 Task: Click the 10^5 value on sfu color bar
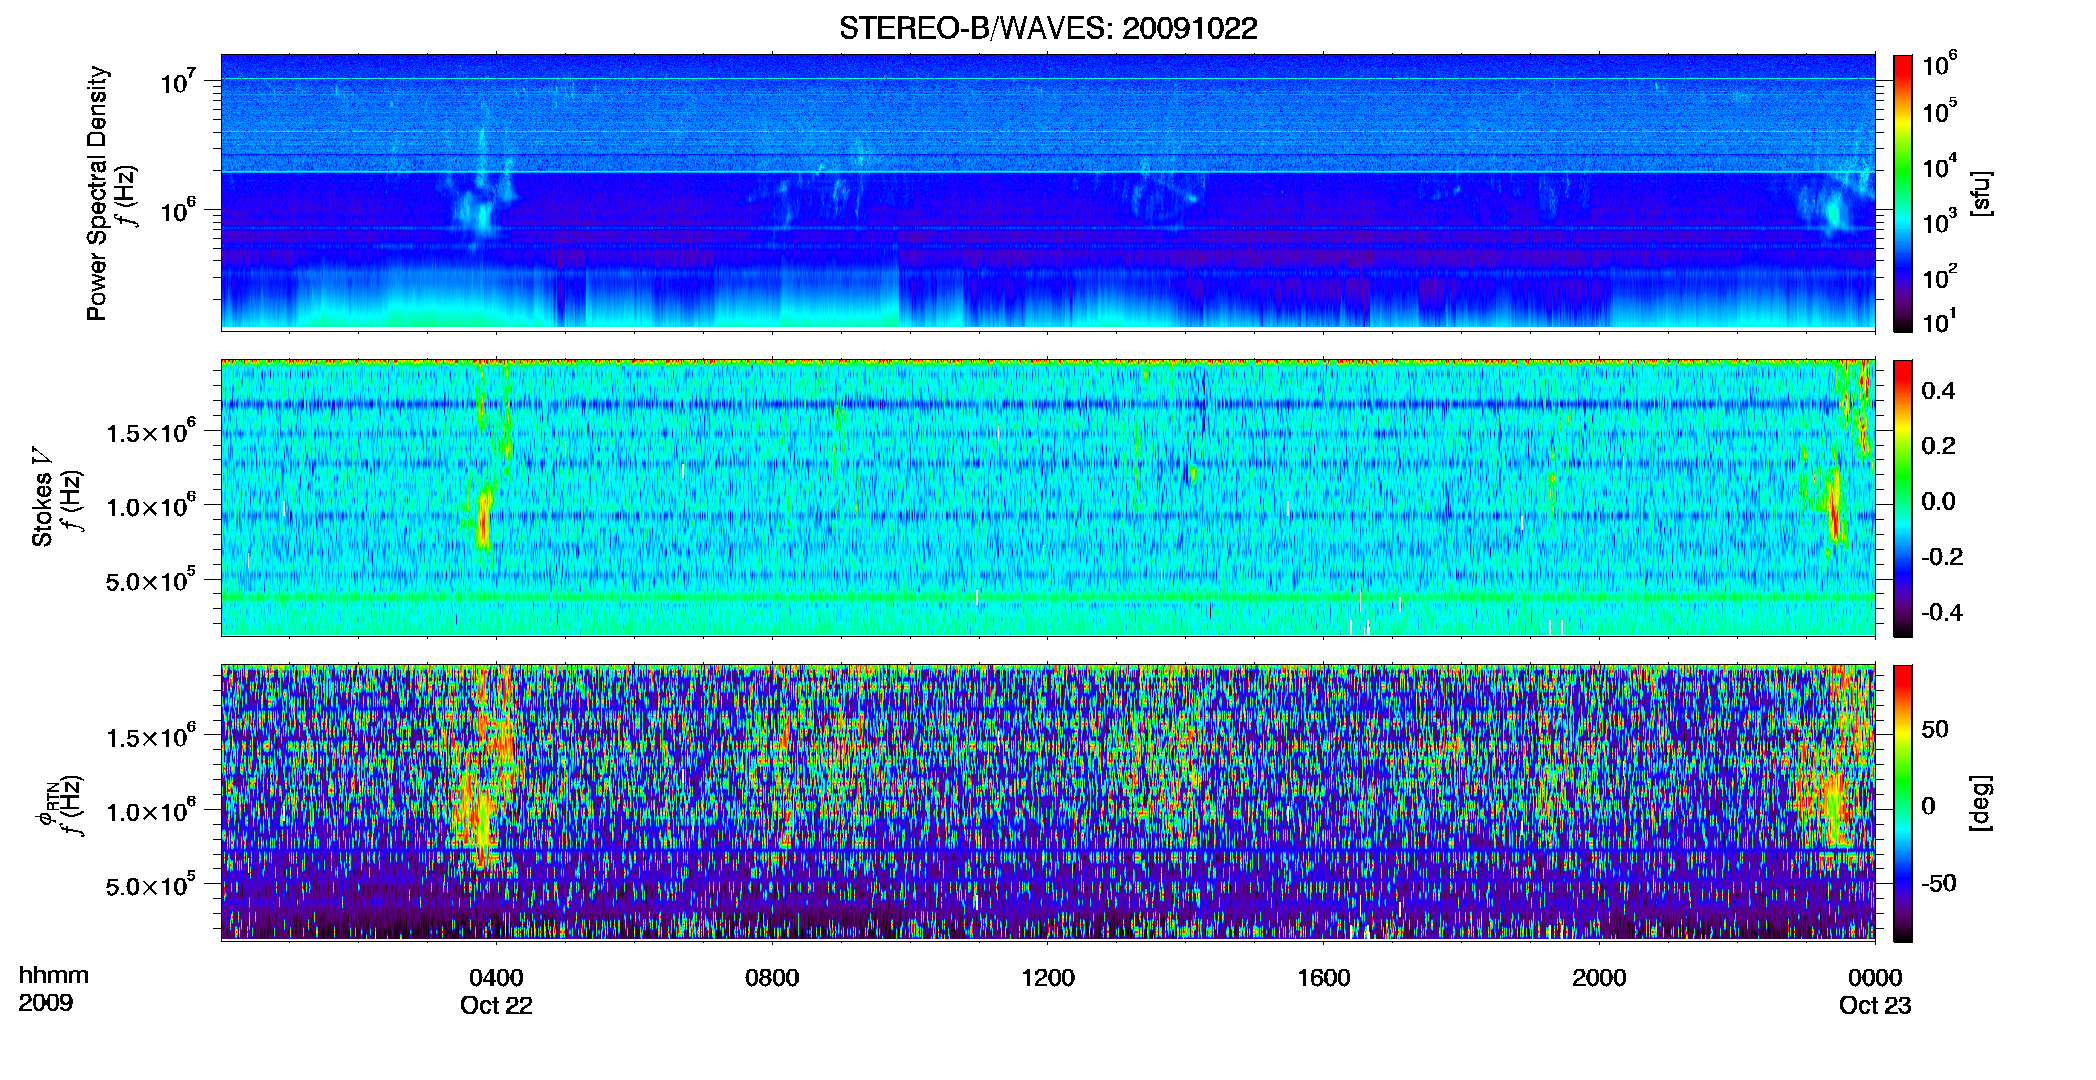point(1939,111)
